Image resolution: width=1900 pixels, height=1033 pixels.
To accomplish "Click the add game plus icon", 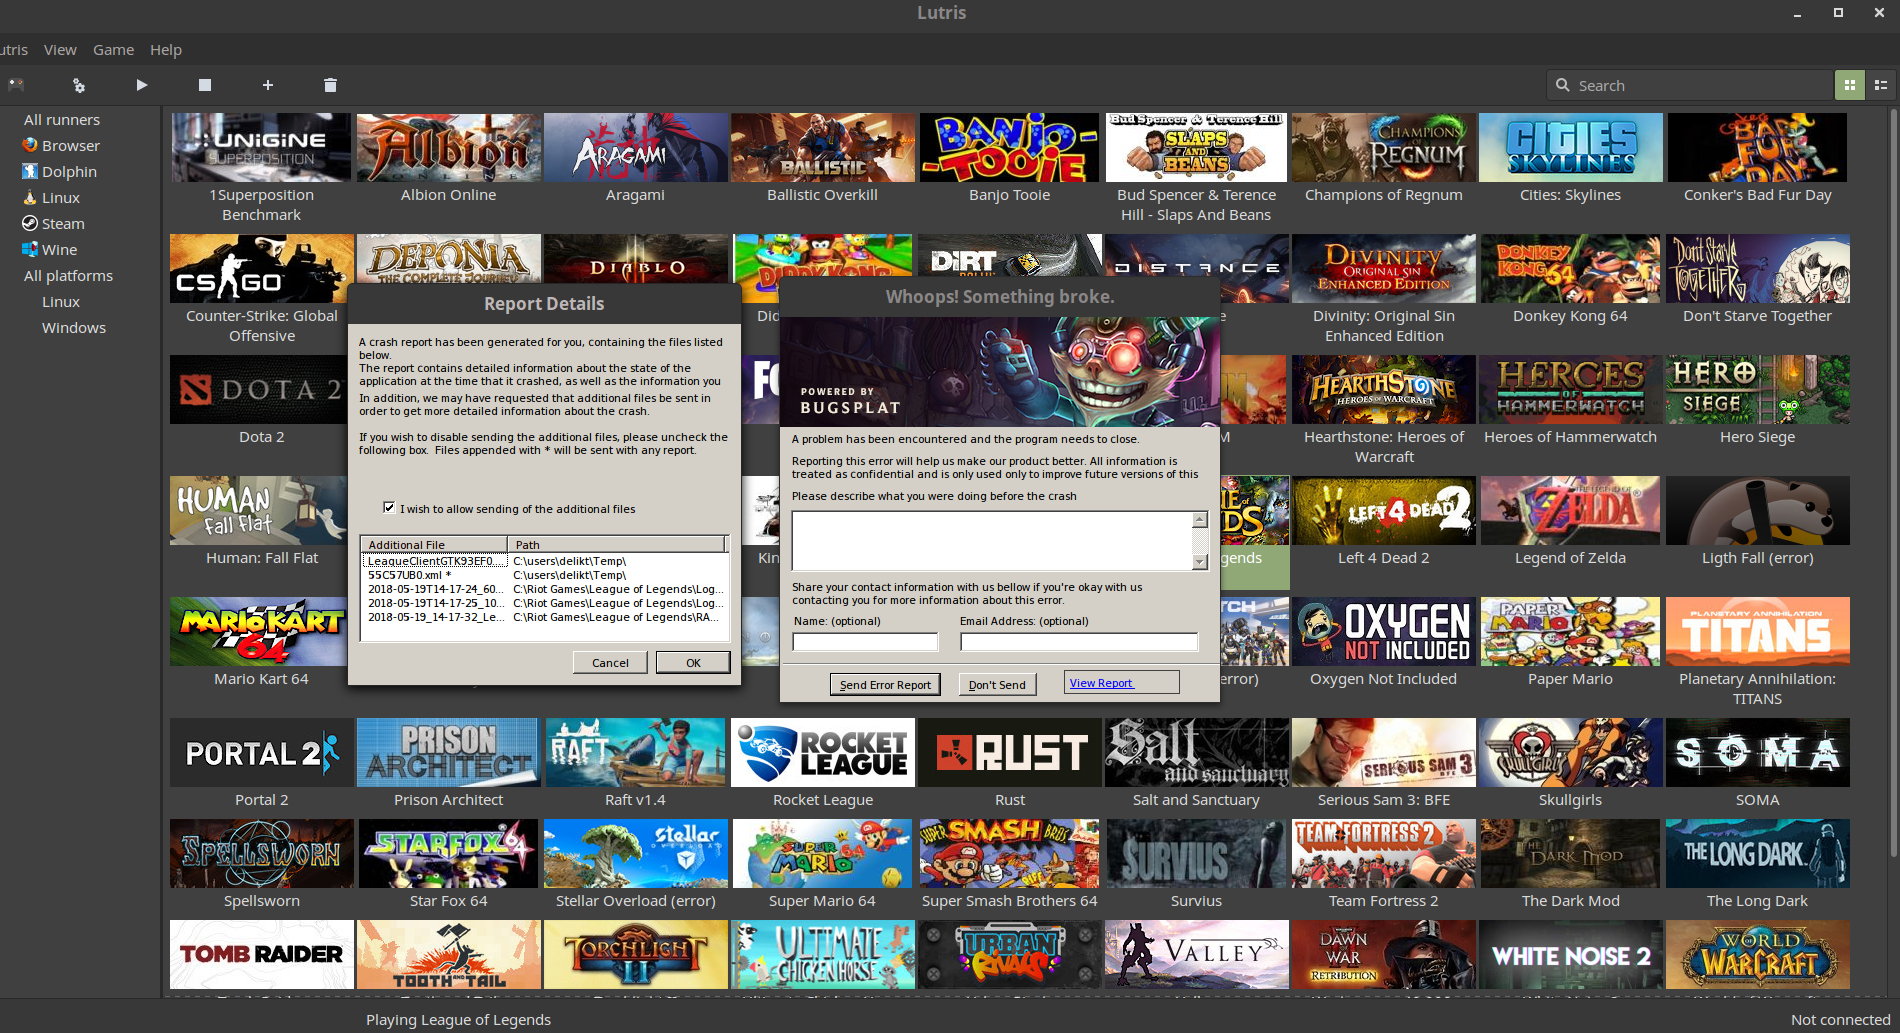I will 268,85.
